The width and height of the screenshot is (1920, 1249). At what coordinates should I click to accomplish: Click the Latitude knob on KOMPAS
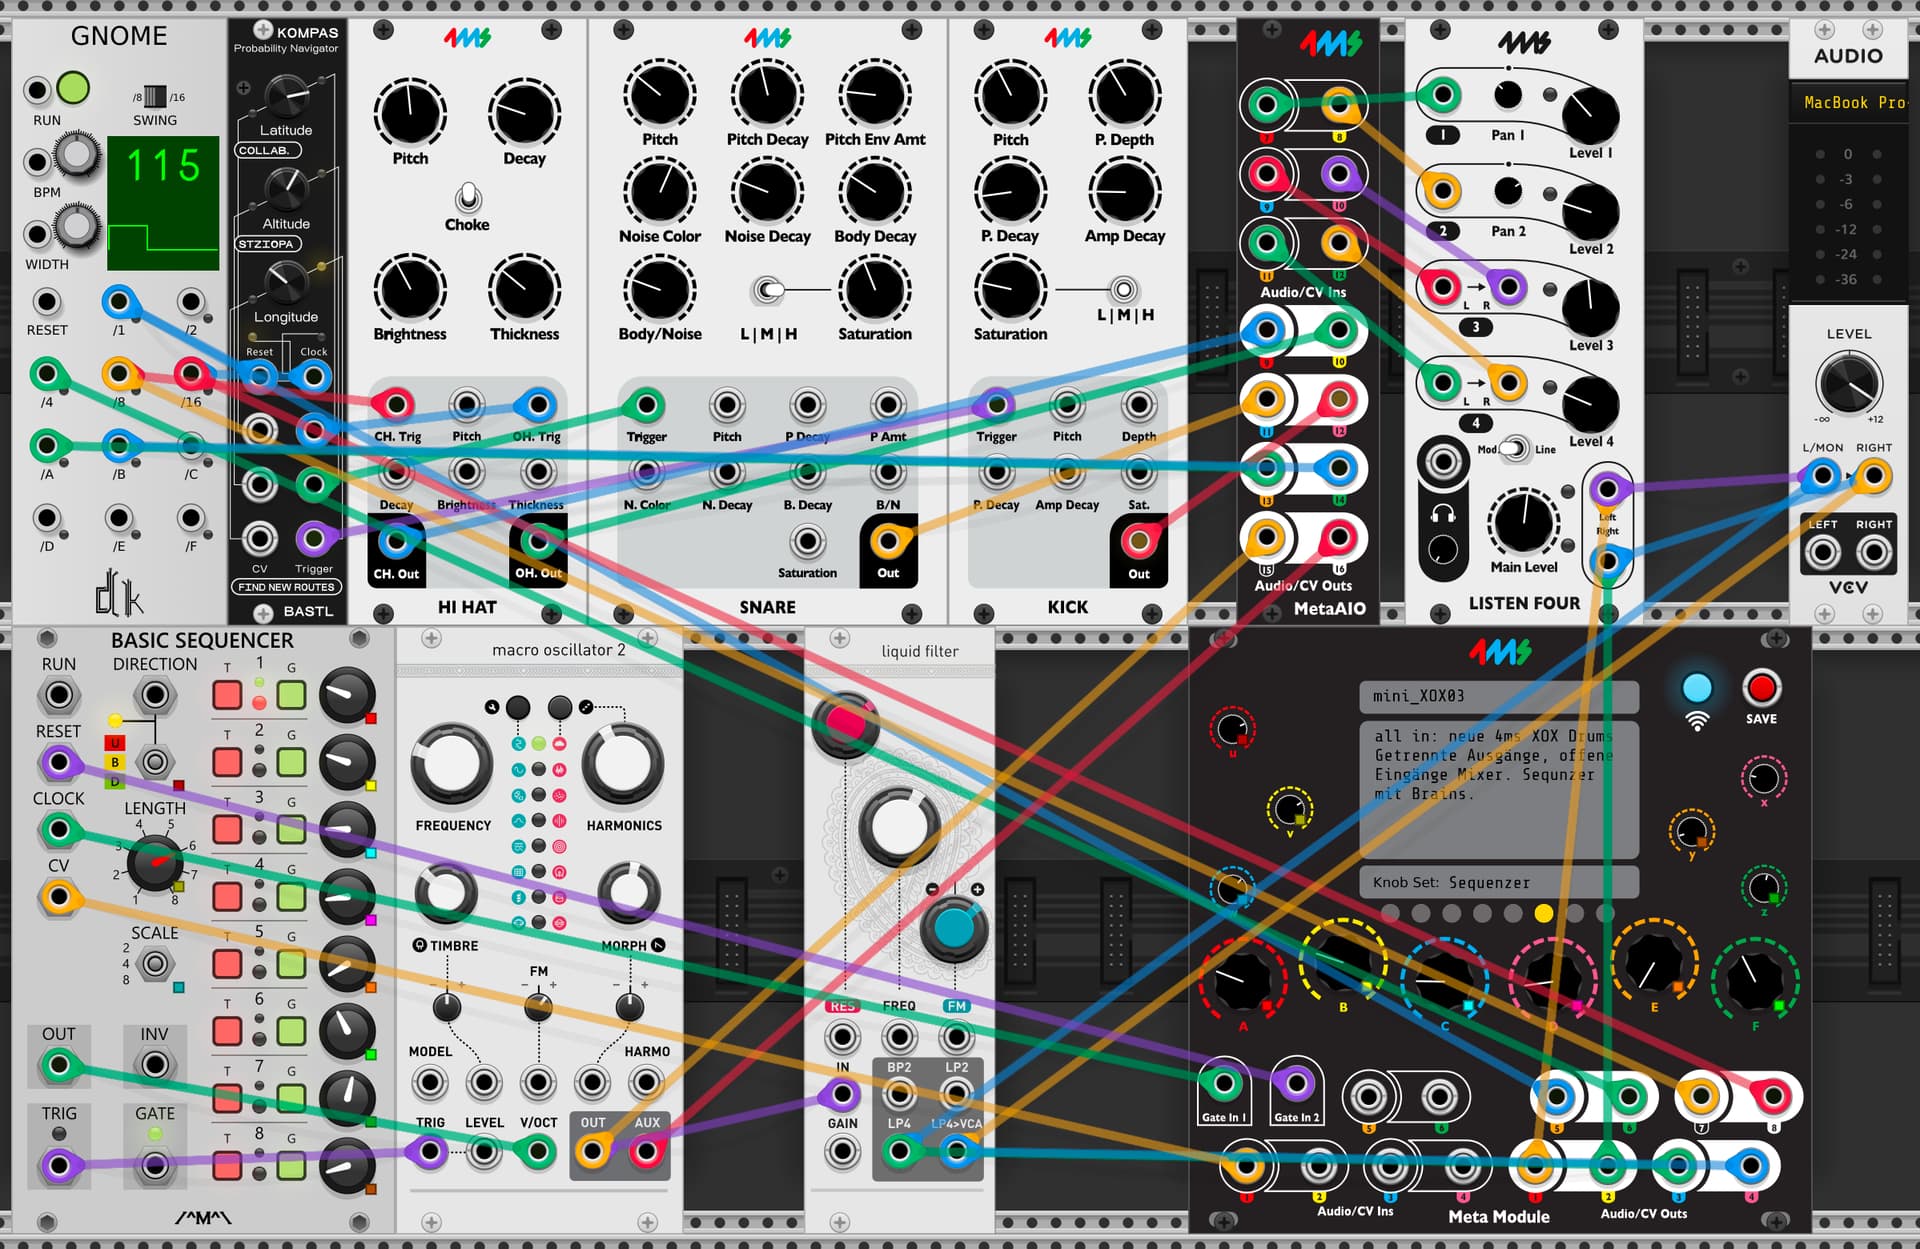pyautogui.click(x=287, y=98)
